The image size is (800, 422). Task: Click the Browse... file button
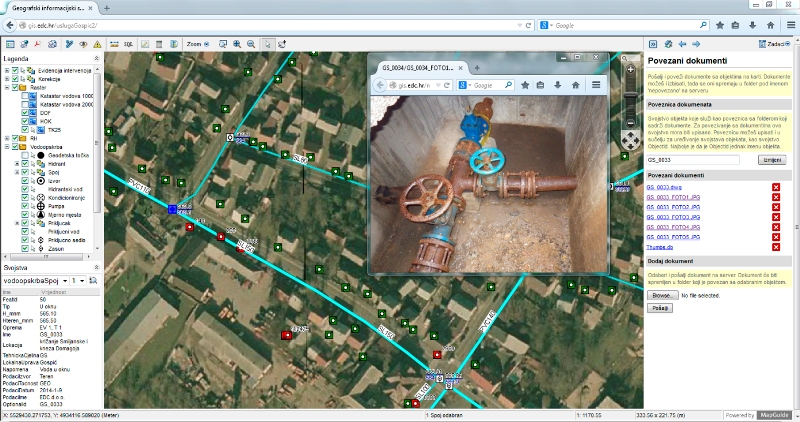pyautogui.click(x=662, y=295)
